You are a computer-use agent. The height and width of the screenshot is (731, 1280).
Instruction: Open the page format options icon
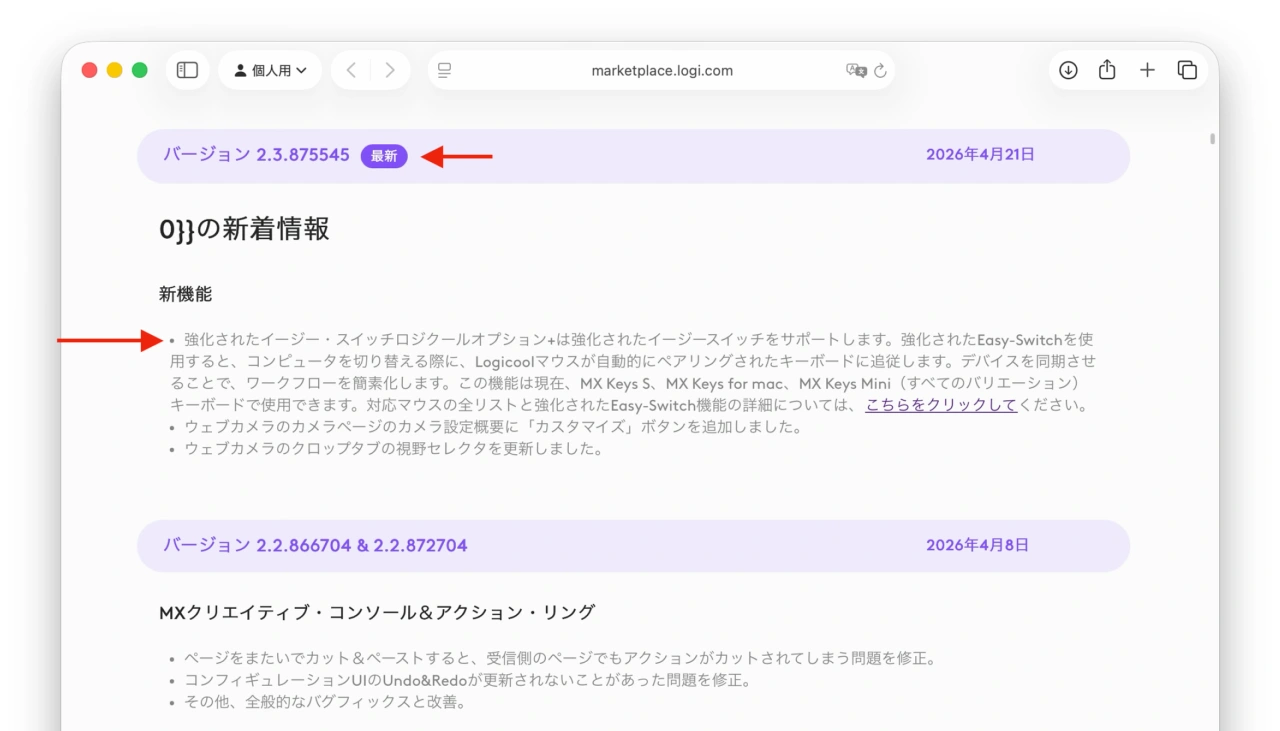tap(444, 70)
